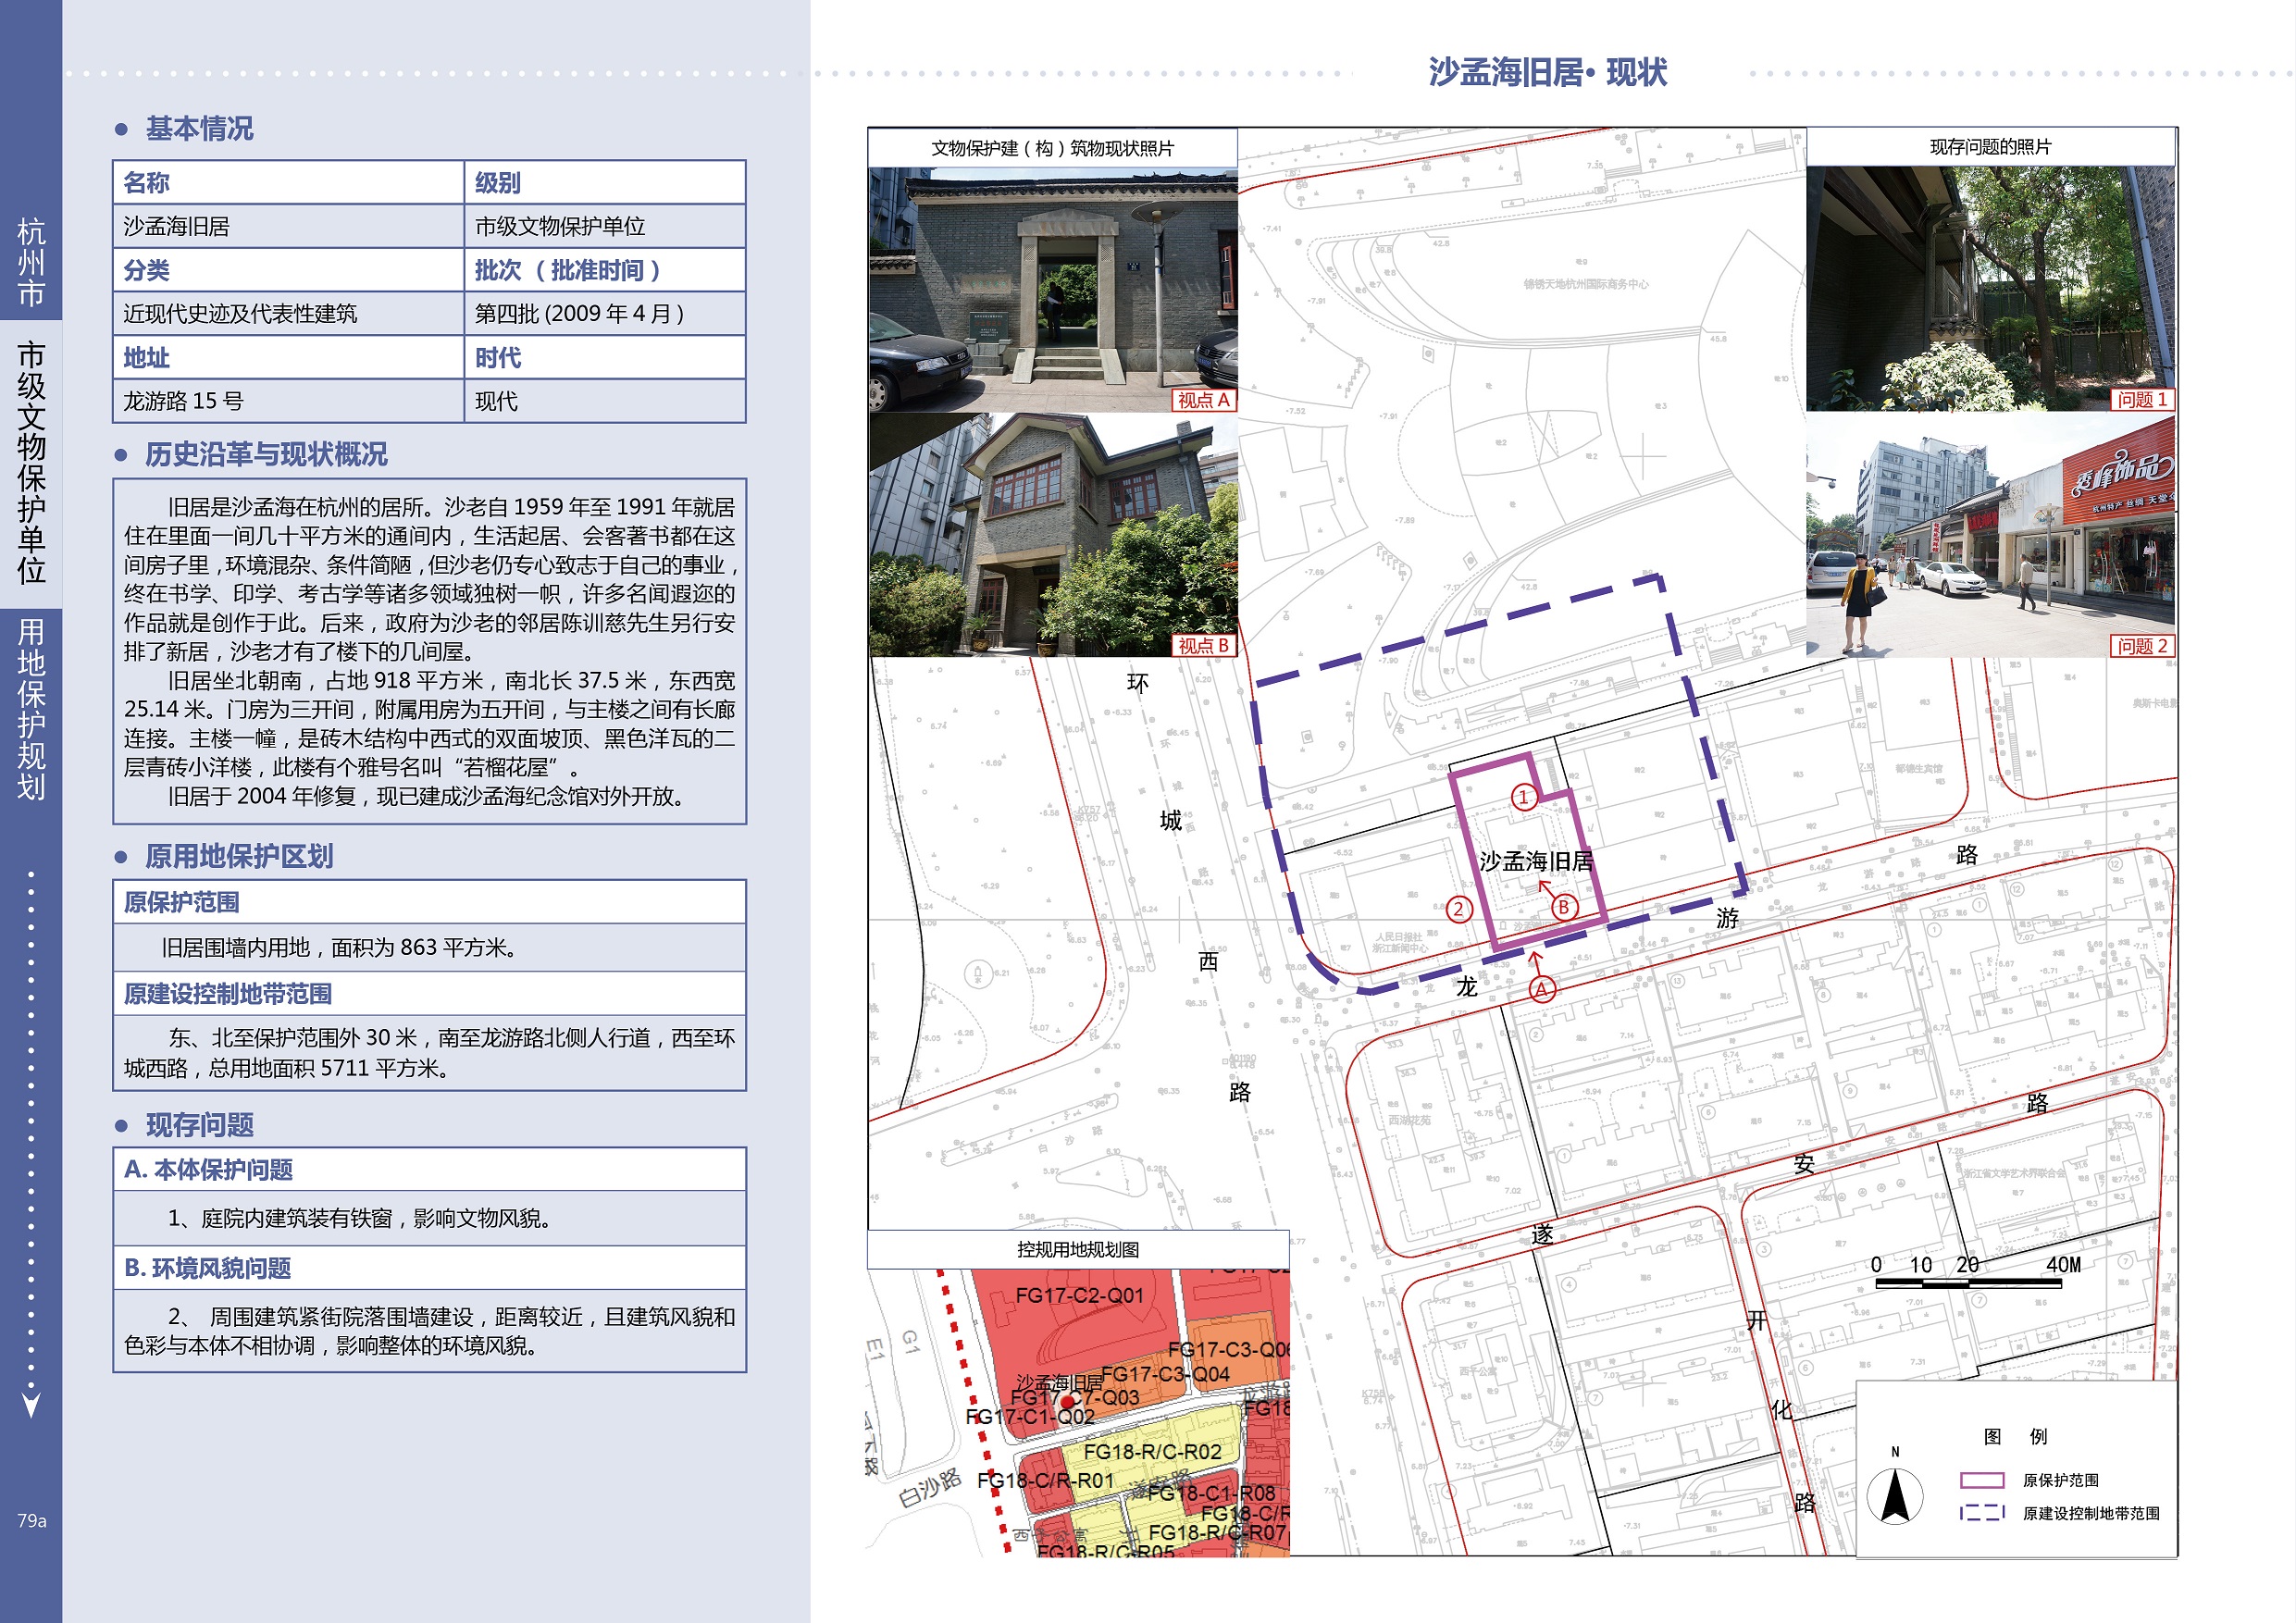Click the 控规用地规划图 zoning inset map
The height and width of the screenshot is (1623, 2296).
tap(1078, 1412)
